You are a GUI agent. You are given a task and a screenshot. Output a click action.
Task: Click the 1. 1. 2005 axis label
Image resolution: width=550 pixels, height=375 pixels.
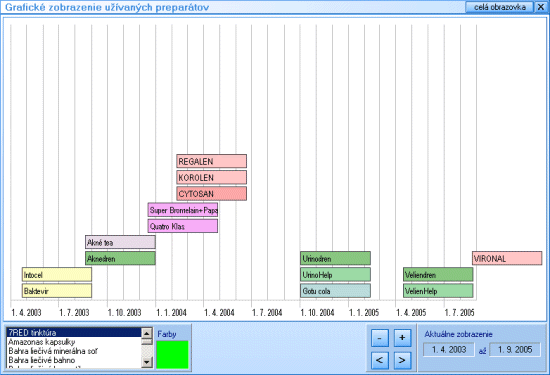click(364, 313)
